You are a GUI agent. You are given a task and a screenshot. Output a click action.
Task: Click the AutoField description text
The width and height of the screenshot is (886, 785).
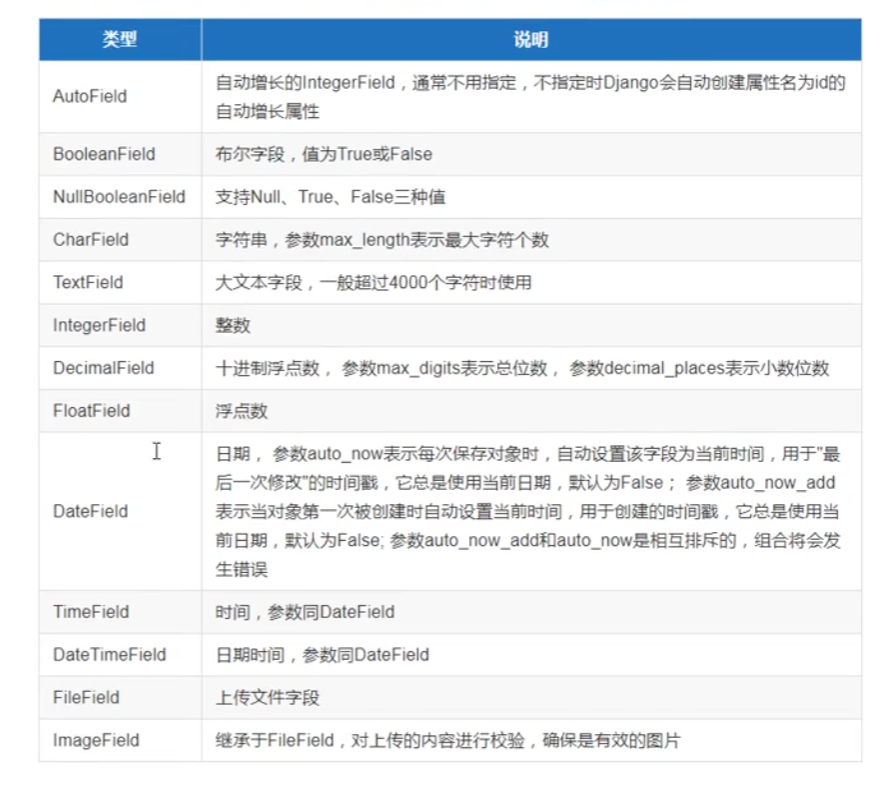pyautogui.click(x=529, y=97)
